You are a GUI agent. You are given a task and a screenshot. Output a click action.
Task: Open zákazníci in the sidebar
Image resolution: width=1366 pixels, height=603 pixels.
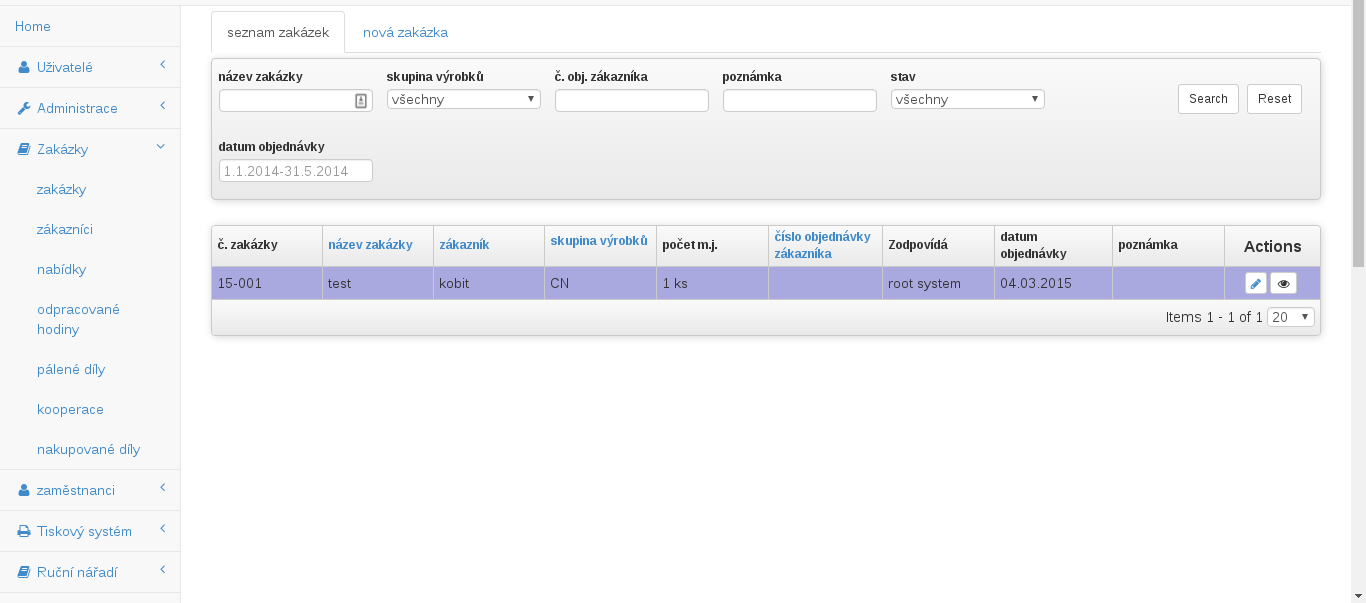point(65,230)
